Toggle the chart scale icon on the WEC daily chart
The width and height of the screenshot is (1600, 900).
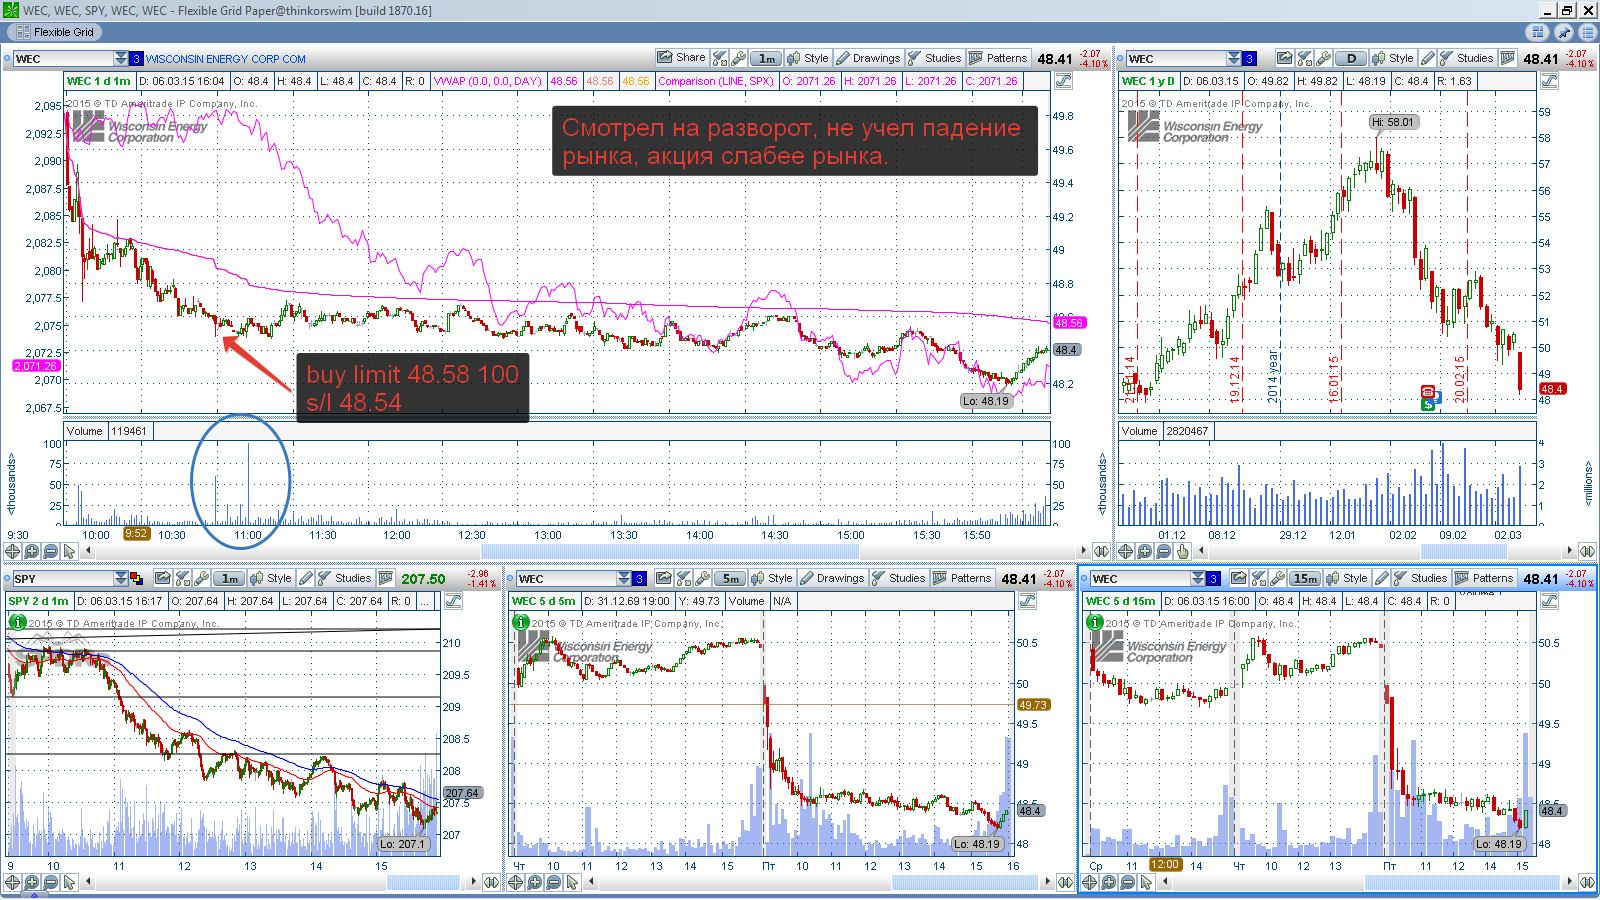pos(1549,81)
